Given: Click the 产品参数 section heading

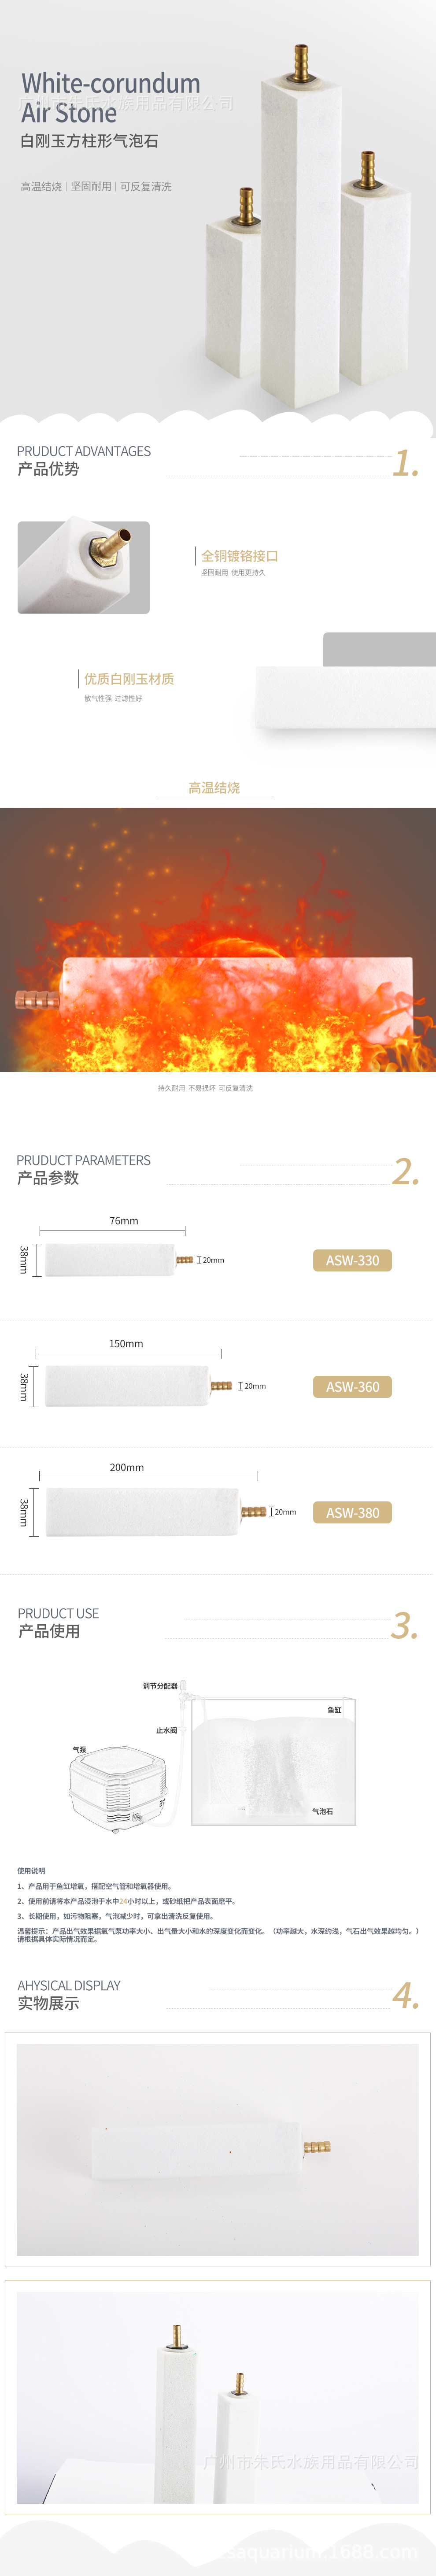Looking at the screenshot, I should point(48,1178).
